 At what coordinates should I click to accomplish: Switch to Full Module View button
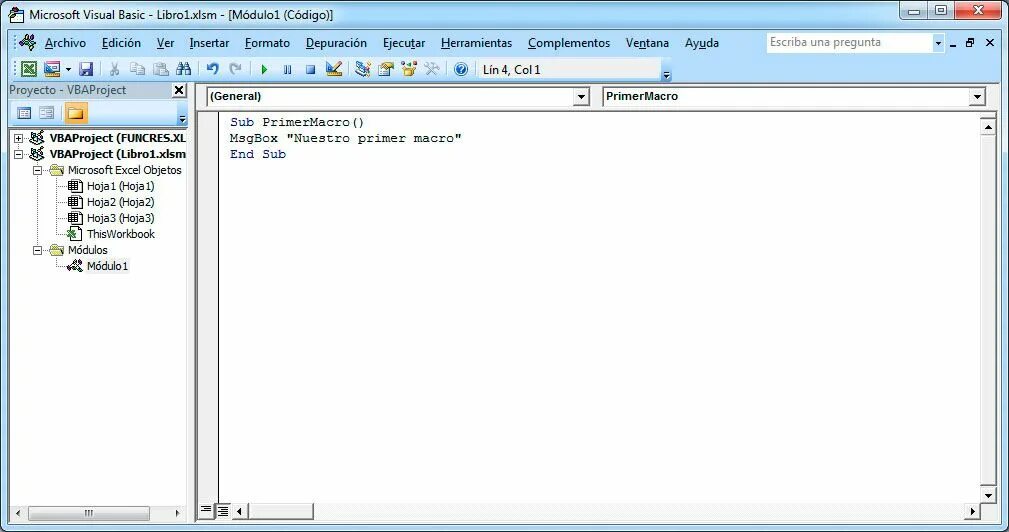point(223,511)
